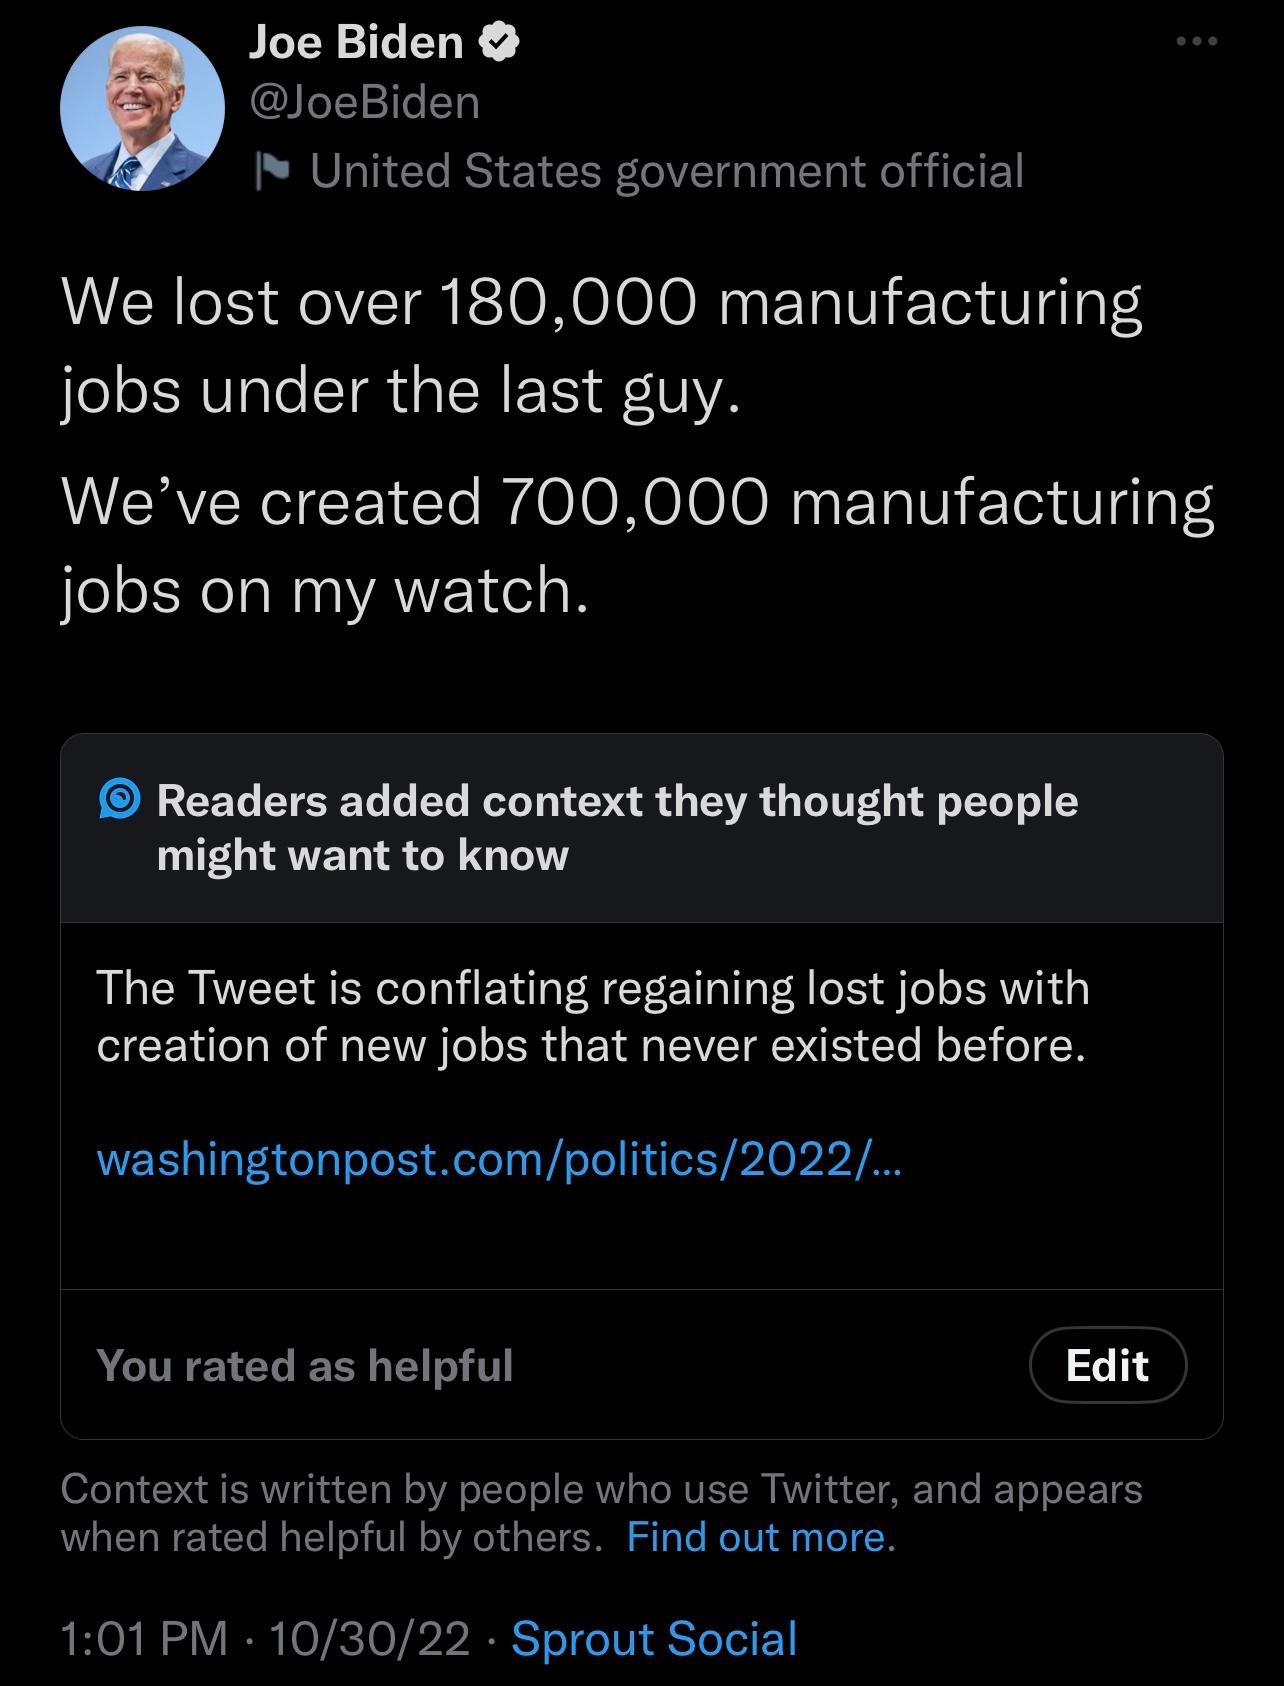Open the three-dot more options menu
1284x1686 pixels.
pos(1196,42)
